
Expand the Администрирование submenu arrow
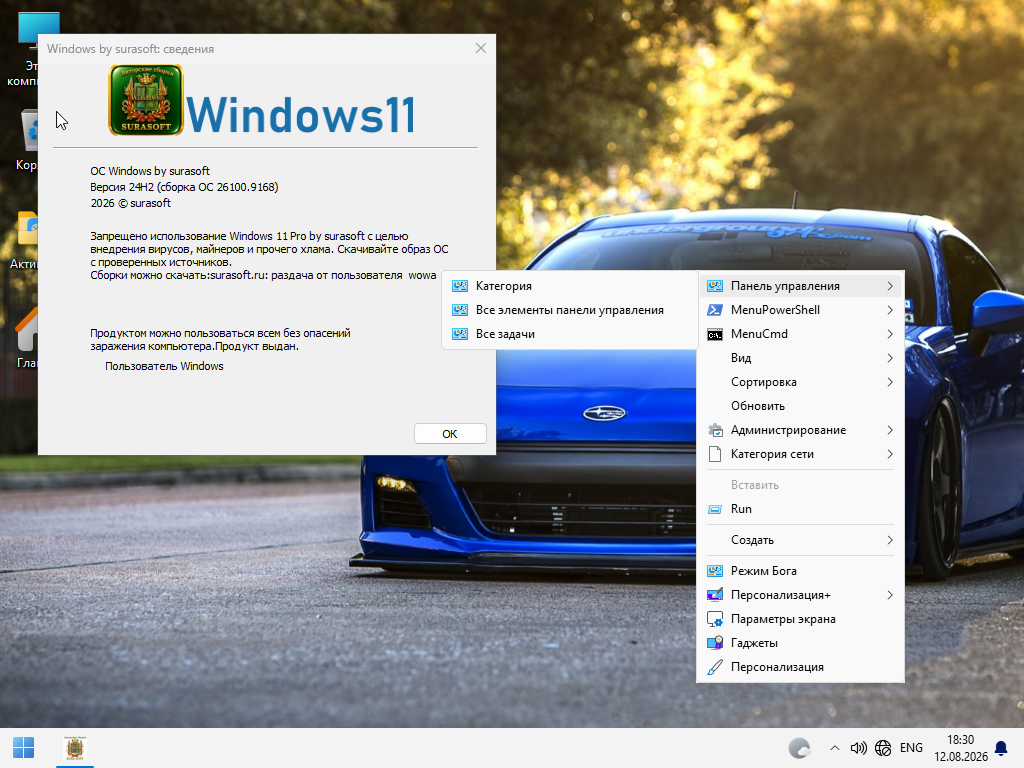889,430
